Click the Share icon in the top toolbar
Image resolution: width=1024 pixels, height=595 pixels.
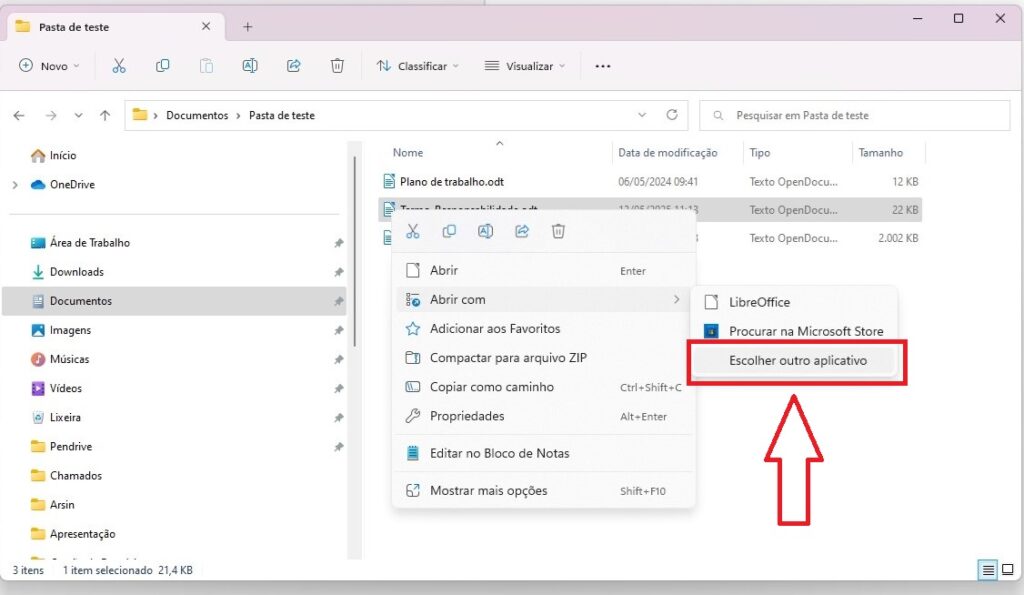[293, 66]
